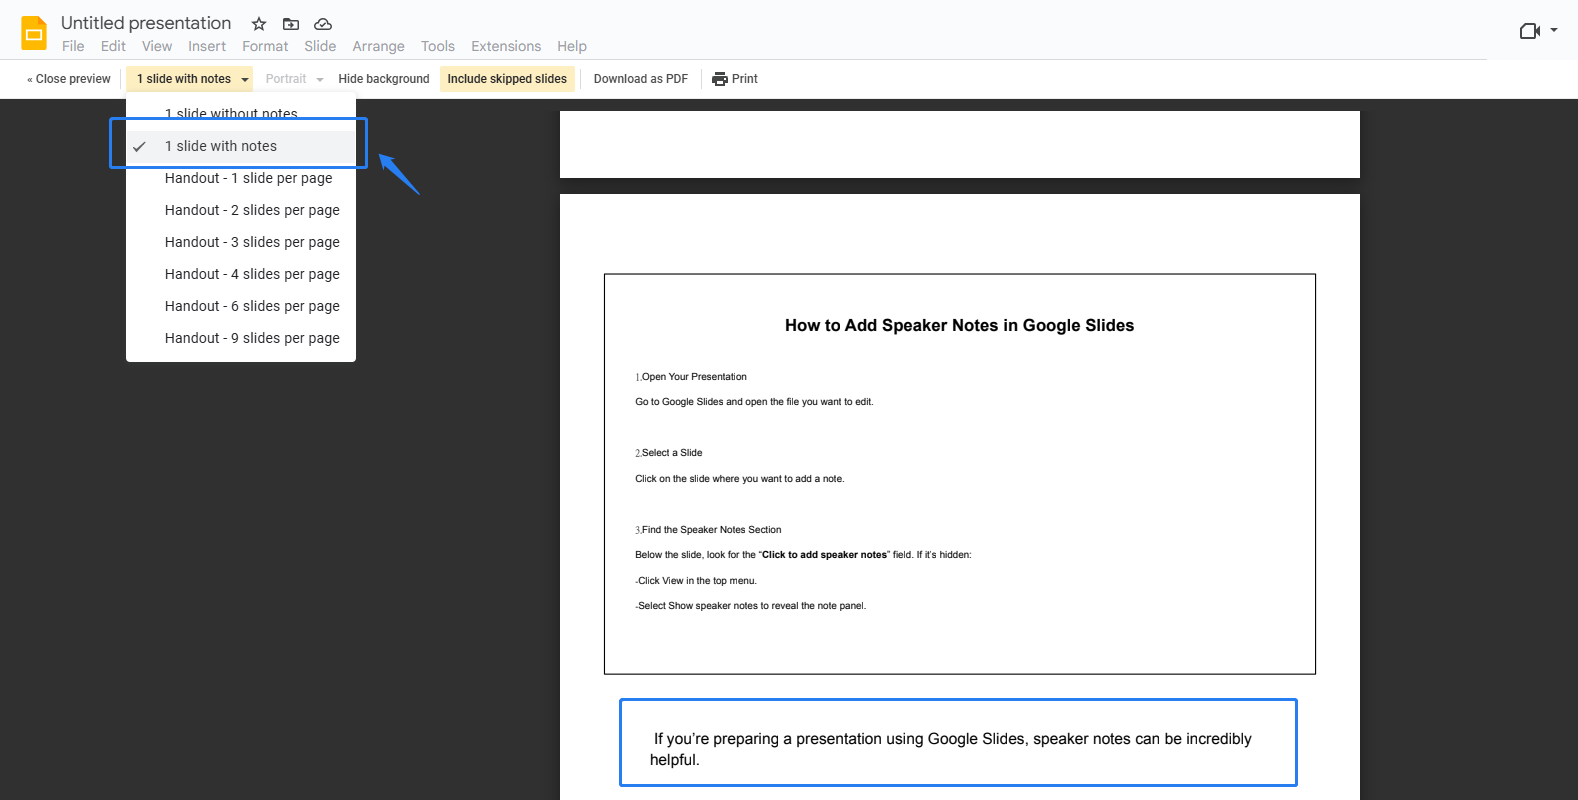The image size is (1578, 800).
Task: Open the Portrait orientation dropdown
Action: [x=294, y=79]
